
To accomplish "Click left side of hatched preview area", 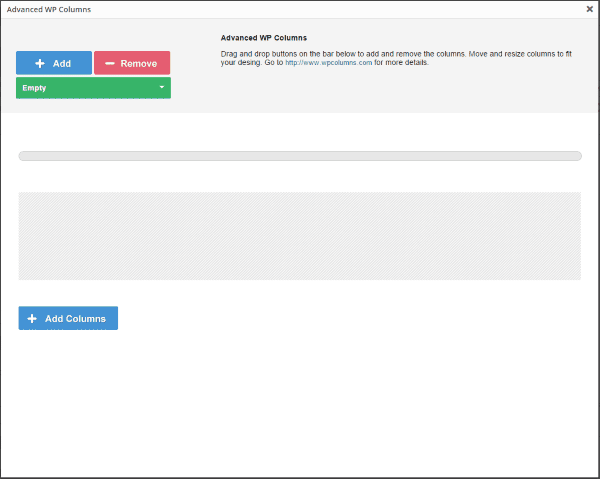I will [60, 236].
